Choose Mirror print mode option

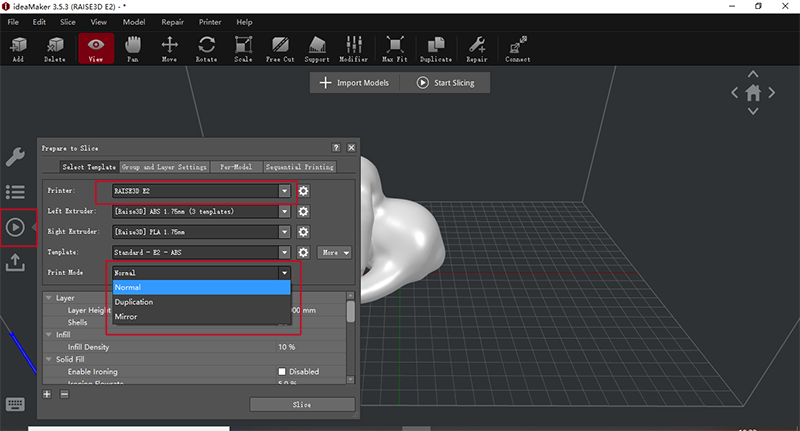pos(201,317)
